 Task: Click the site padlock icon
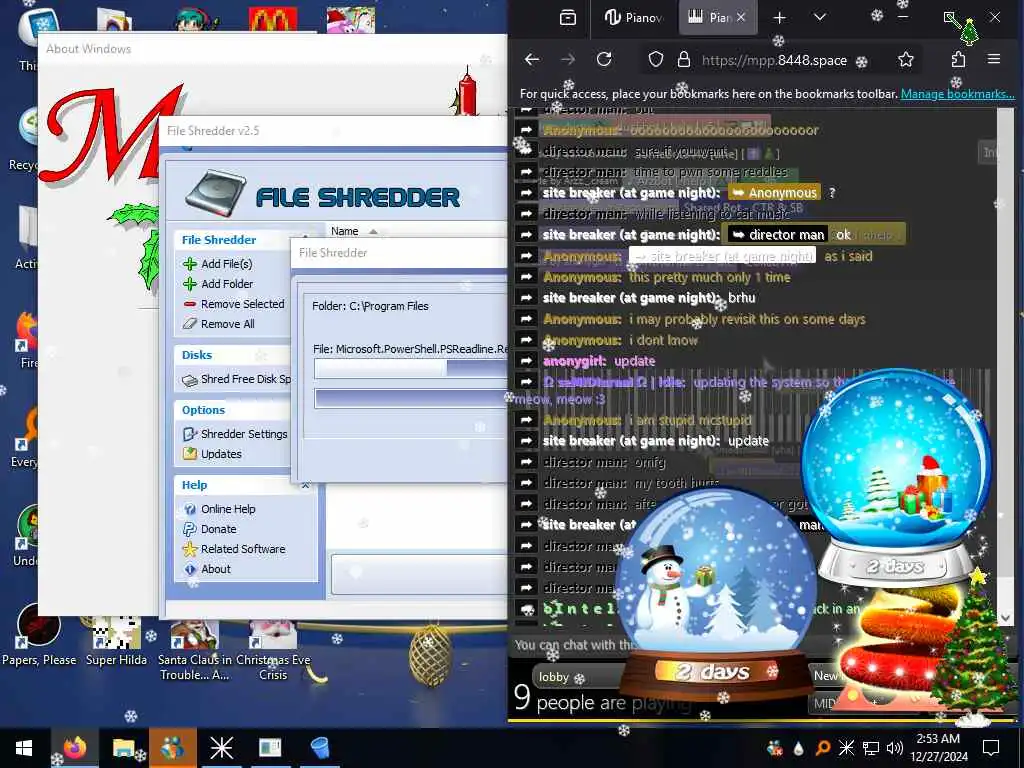684,60
